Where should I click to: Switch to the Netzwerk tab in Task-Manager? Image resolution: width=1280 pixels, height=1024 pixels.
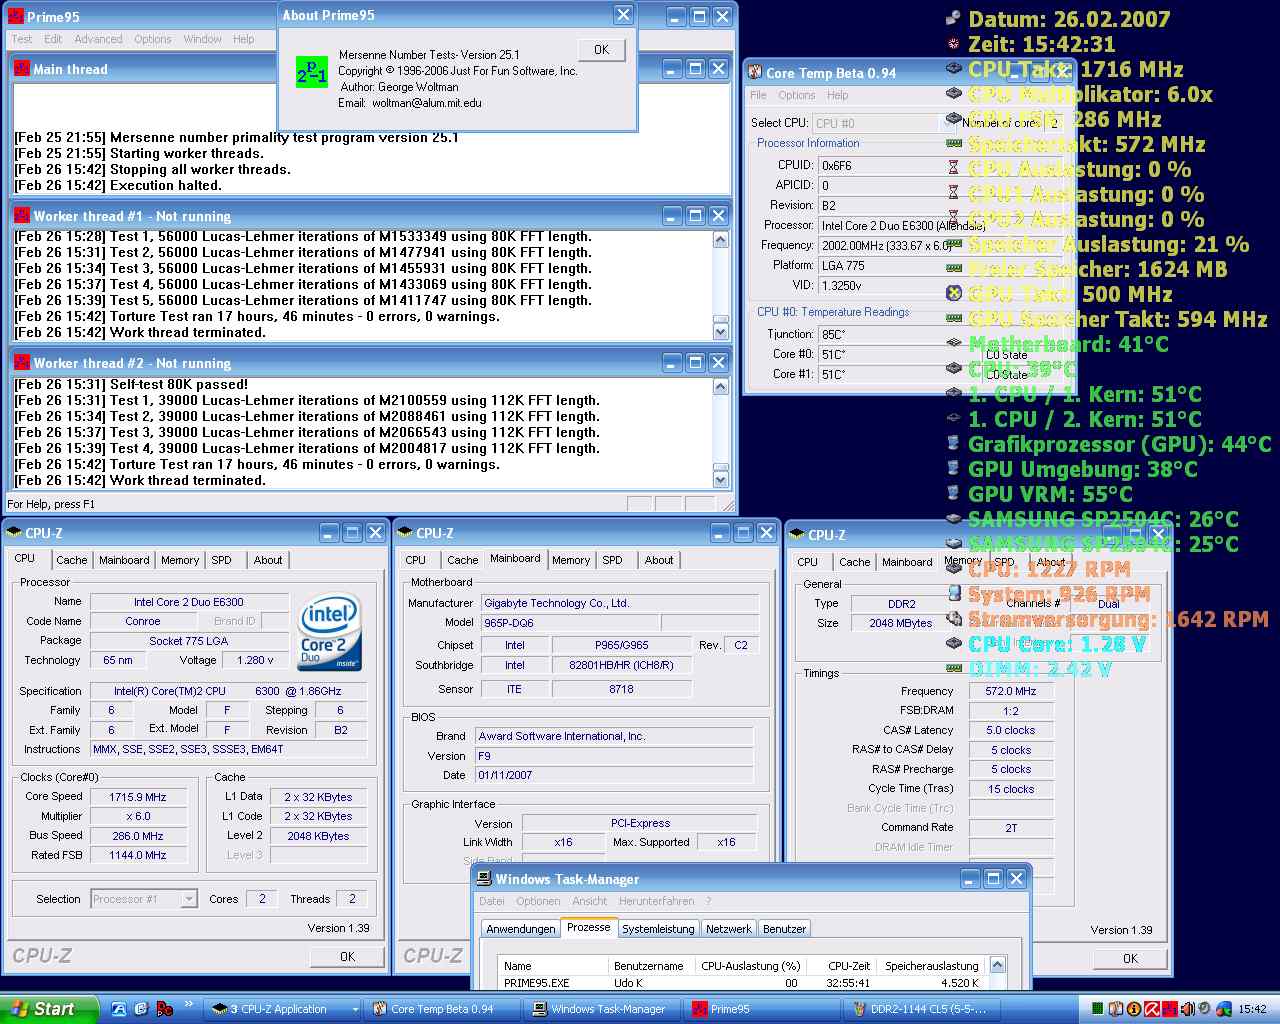pos(728,929)
